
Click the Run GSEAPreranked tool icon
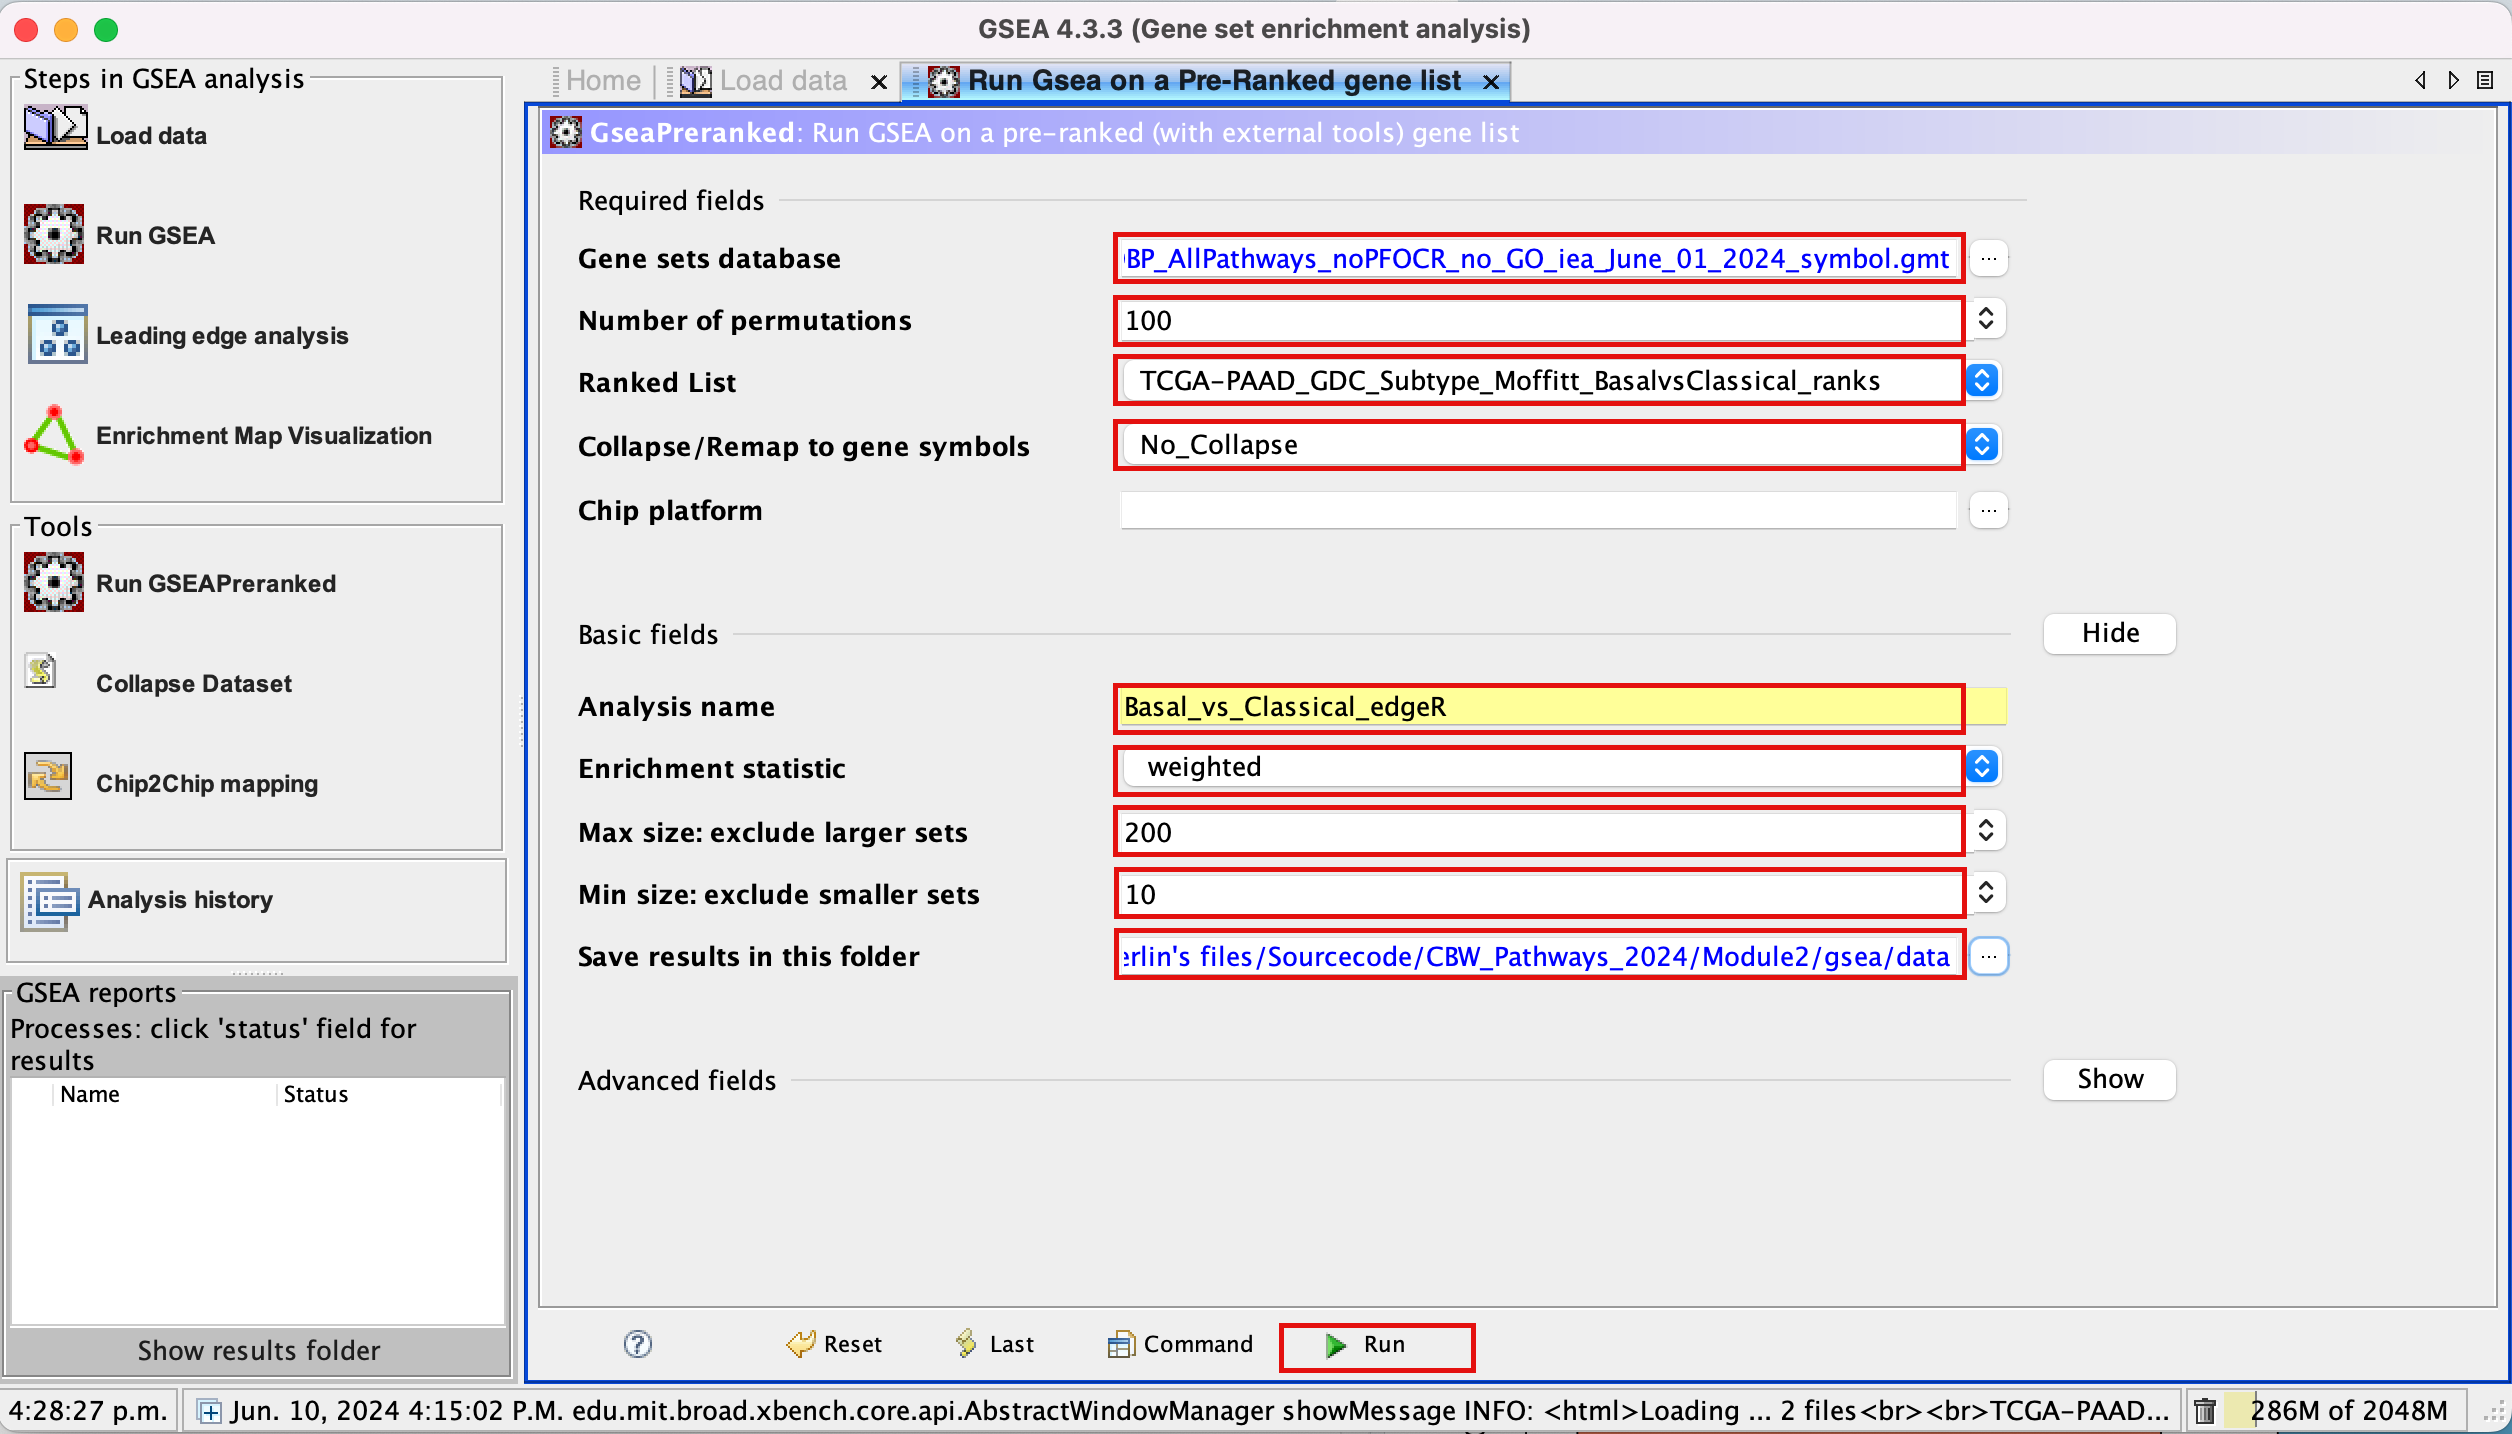pos(53,580)
